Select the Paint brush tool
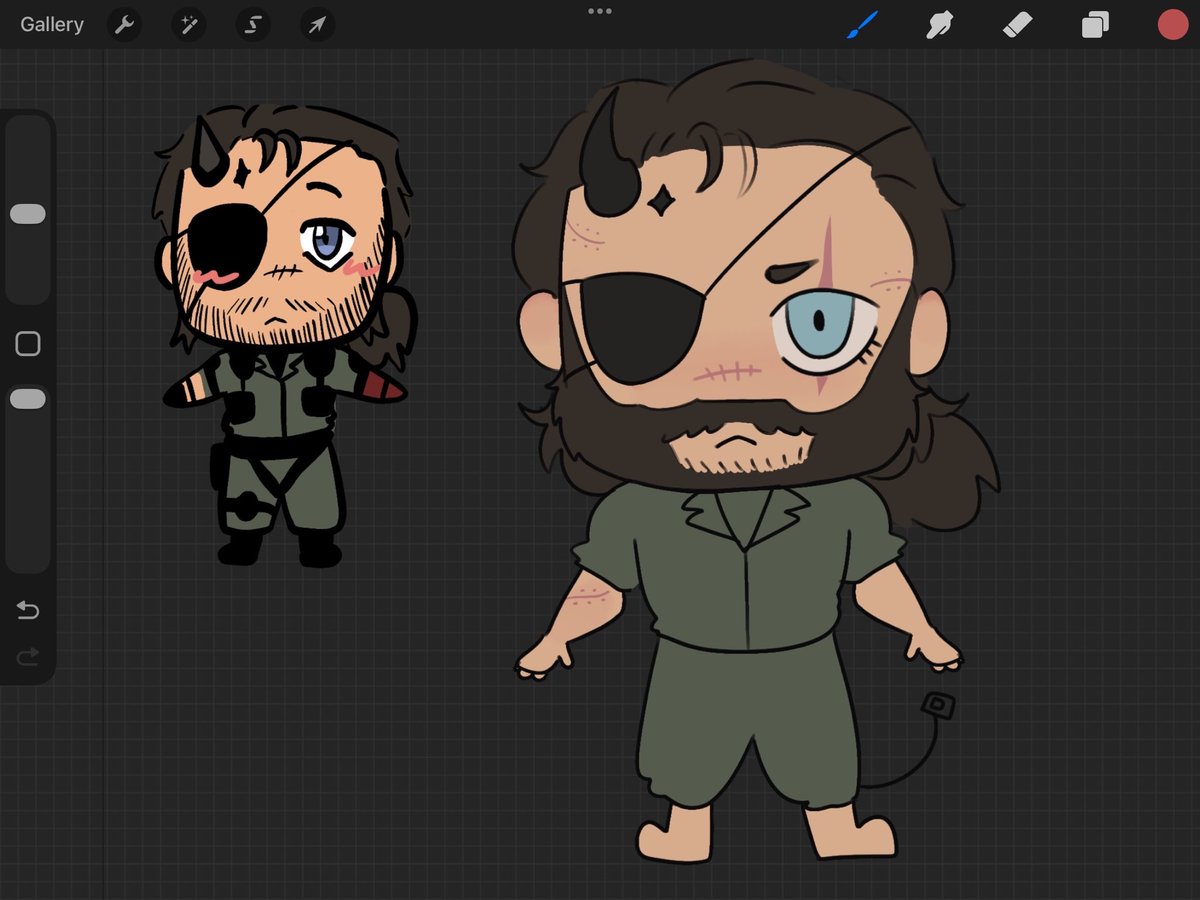 tap(862, 25)
